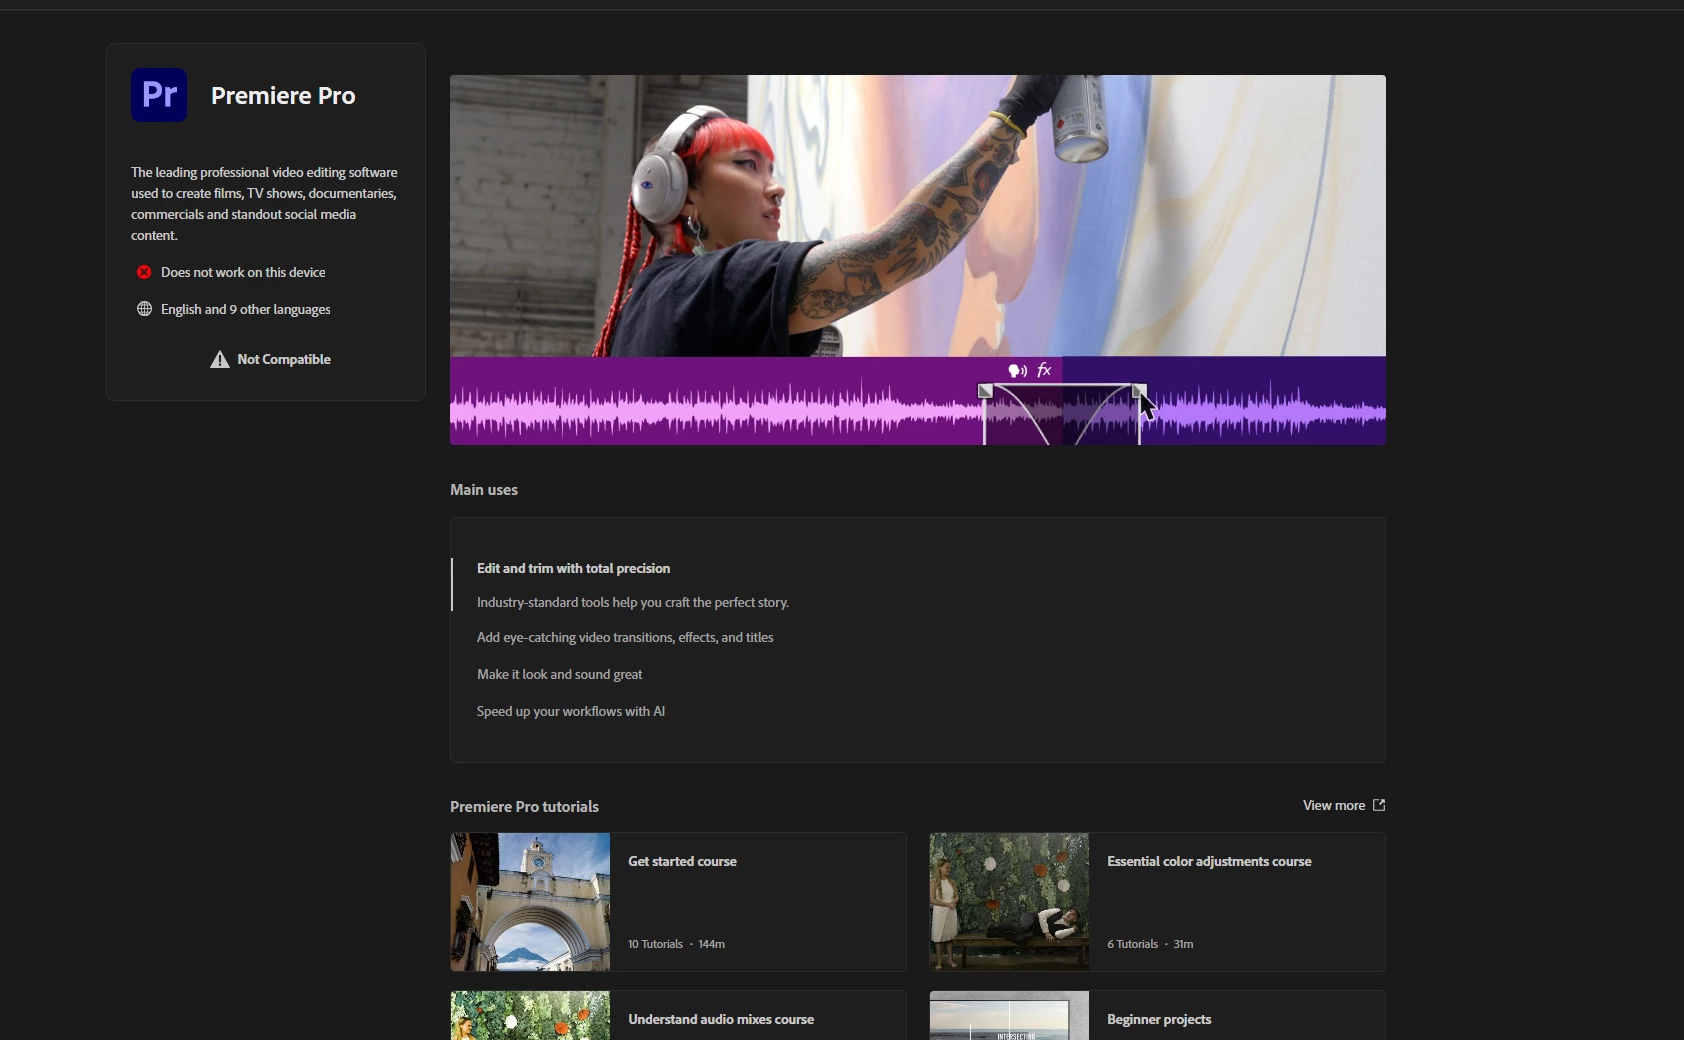Click the Main uses heading
Viewport: 1684px width, 1040px height.
(x=484, y=490)
